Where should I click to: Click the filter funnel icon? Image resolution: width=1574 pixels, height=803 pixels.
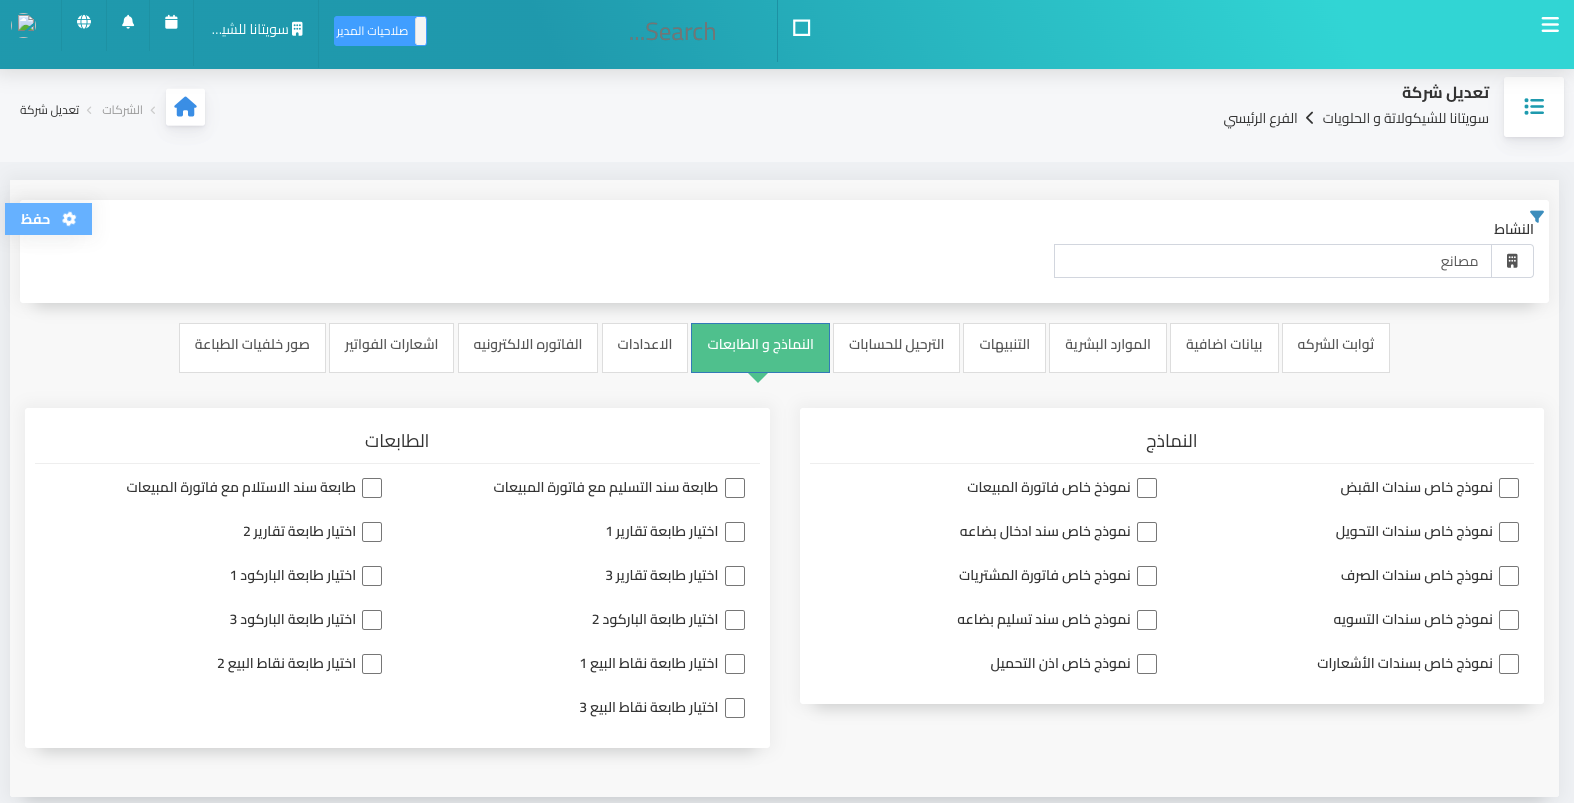[x=1537, y=216]
